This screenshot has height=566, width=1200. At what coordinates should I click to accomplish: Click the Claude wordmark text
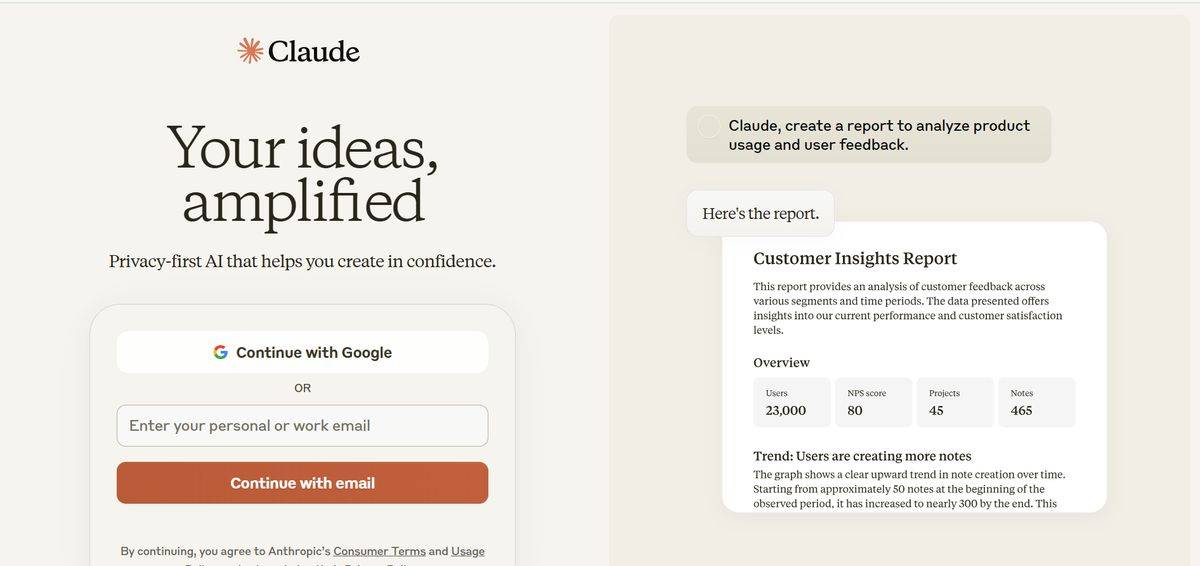(x=313, y=51)
